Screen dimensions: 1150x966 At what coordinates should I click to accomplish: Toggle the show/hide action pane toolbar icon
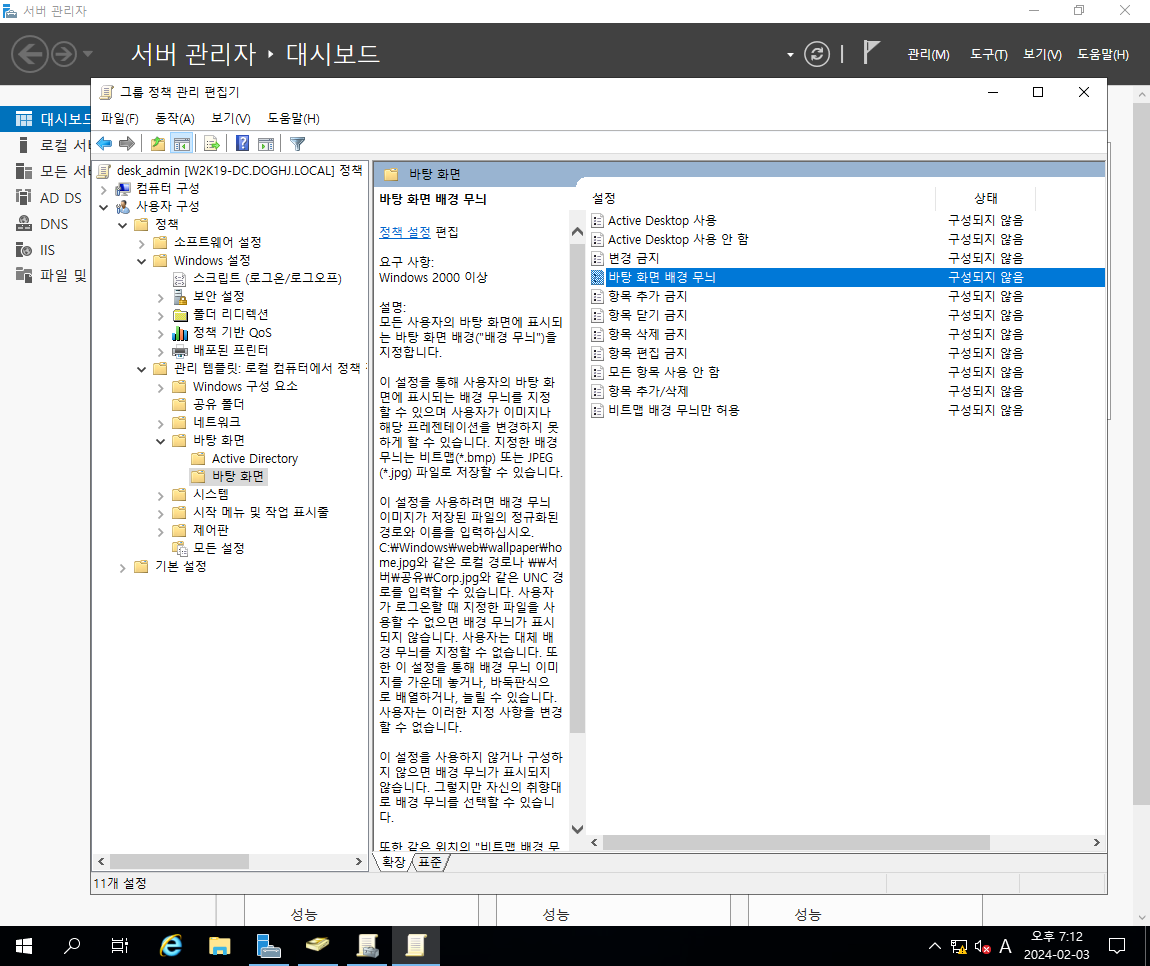[x=265, y=144]
